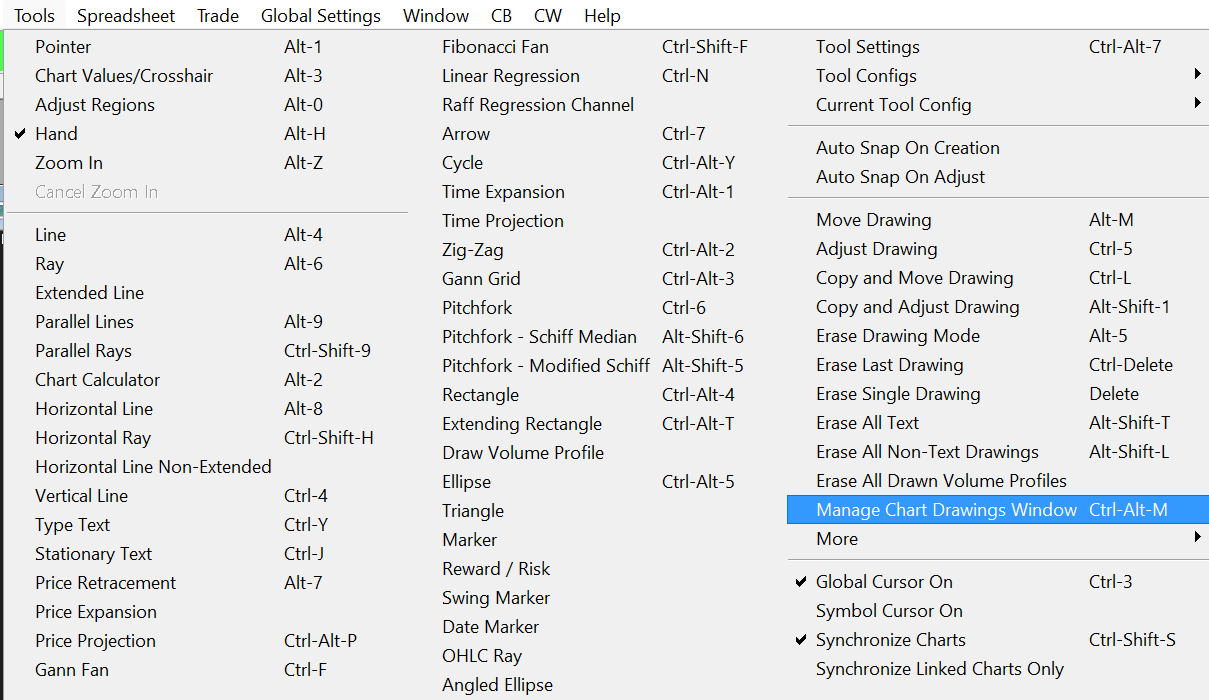Viewport: 1209px width, 700px height.
Task: Choose Manage Chart Drawings Window
Action: [946, 510]
